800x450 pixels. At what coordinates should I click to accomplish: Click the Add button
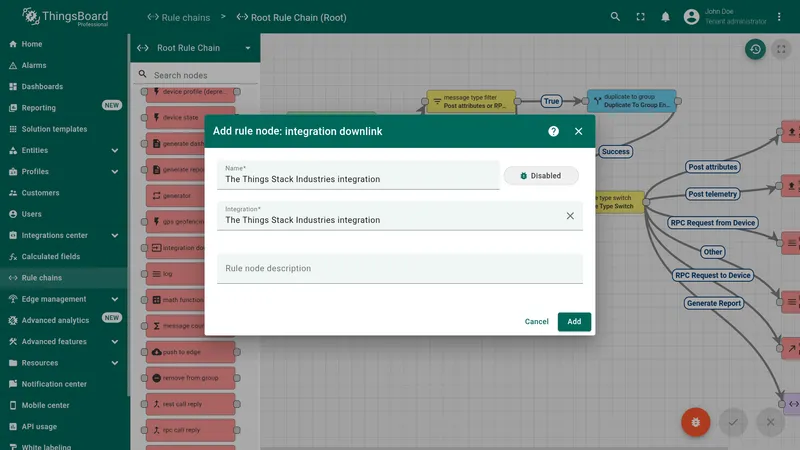(x=574, y=321)
